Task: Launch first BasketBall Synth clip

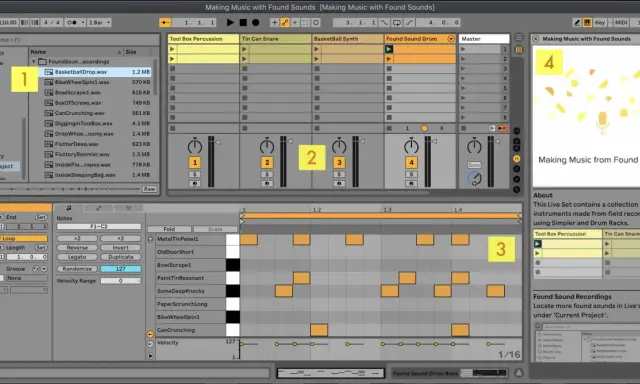Action: 316,49
